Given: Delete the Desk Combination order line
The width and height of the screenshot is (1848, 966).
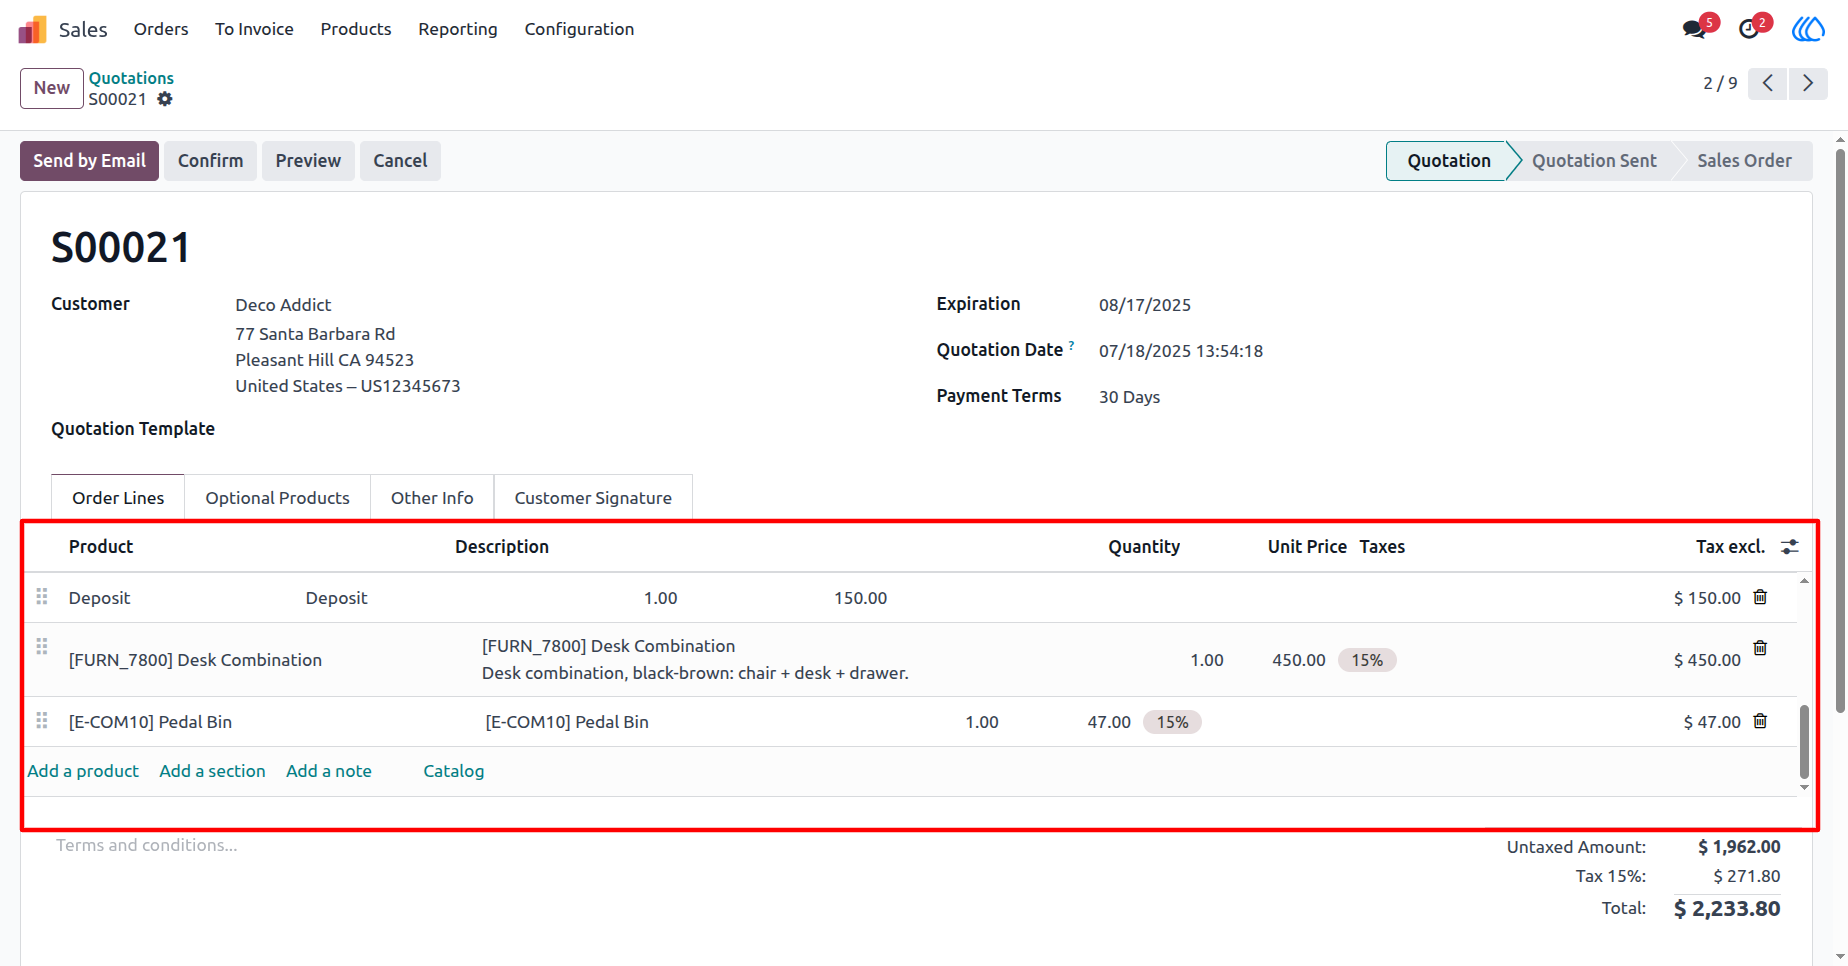Looking at the screenshot, I should [x=1760, y=648].
